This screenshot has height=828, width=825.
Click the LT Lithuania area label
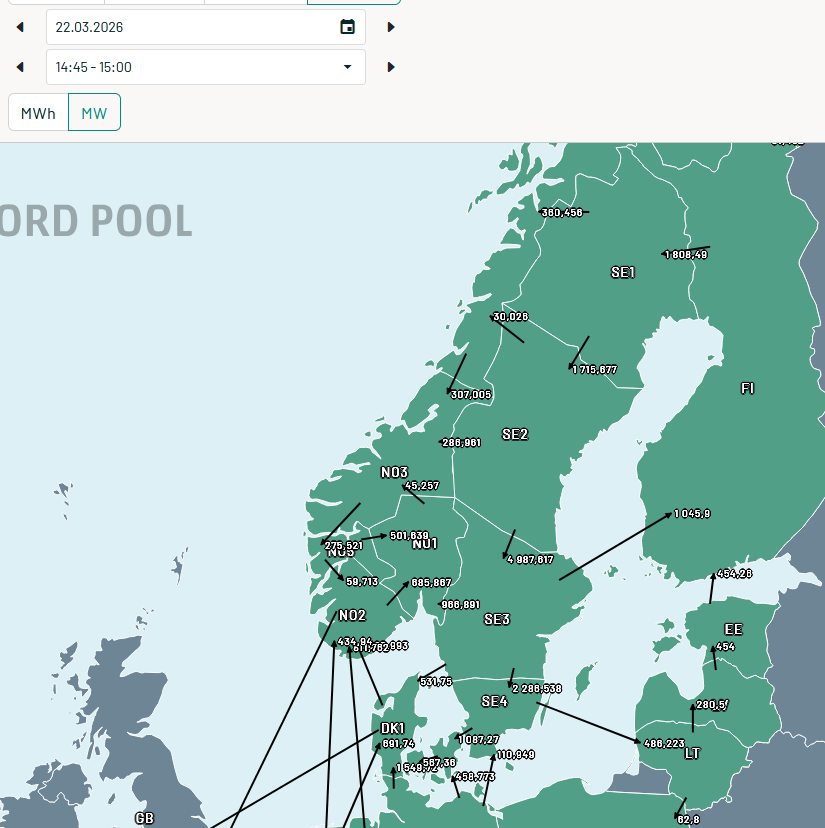pyautogui.click(x=692, y=754)
